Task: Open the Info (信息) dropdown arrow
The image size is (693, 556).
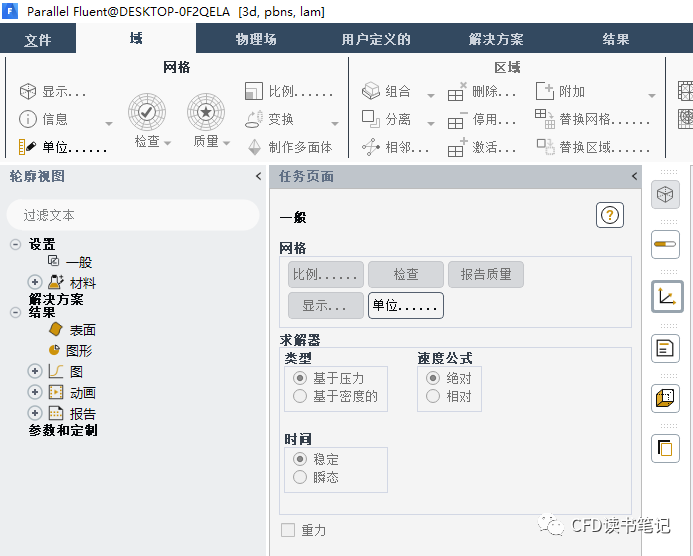Action: point(109,124)
